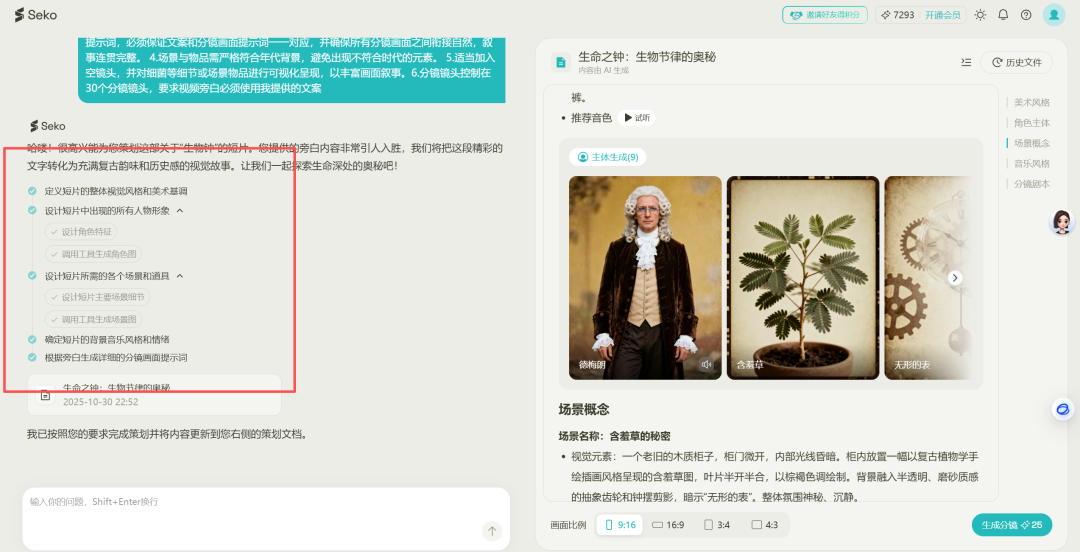
Task: Show next subject images with right arrow
Action: (955, 278)
